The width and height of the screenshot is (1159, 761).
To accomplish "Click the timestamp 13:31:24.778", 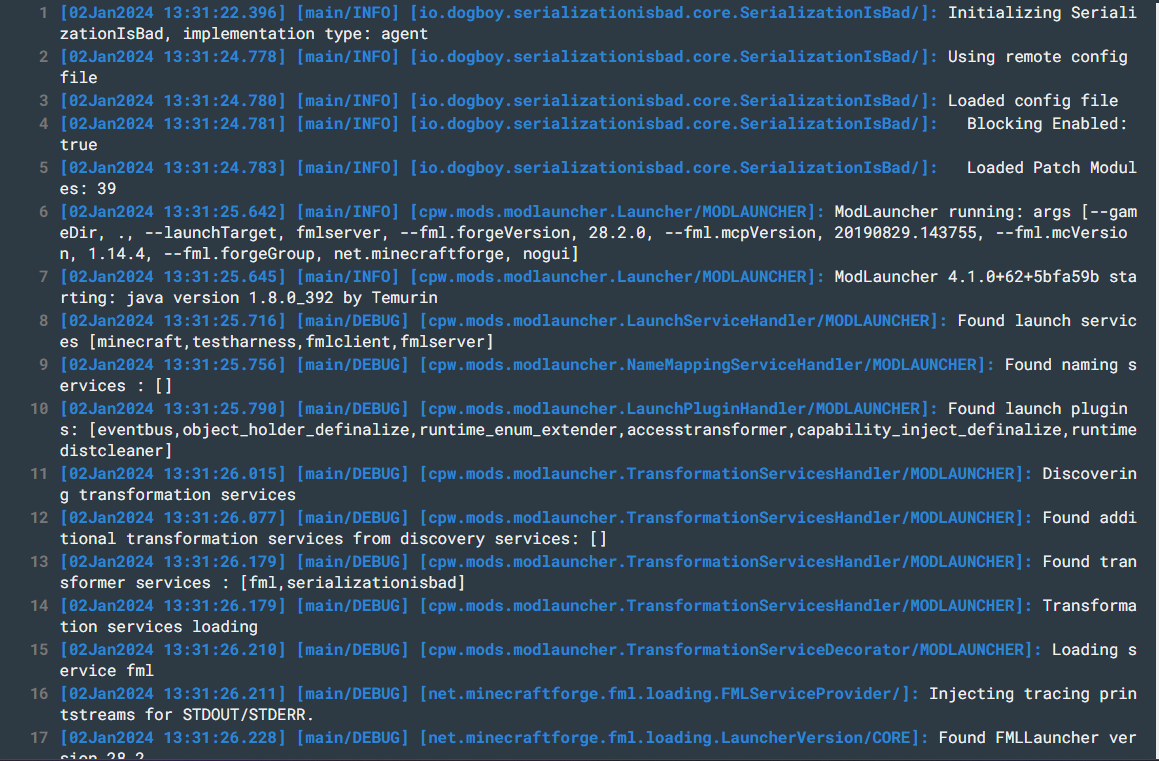I will coord(220,57).
